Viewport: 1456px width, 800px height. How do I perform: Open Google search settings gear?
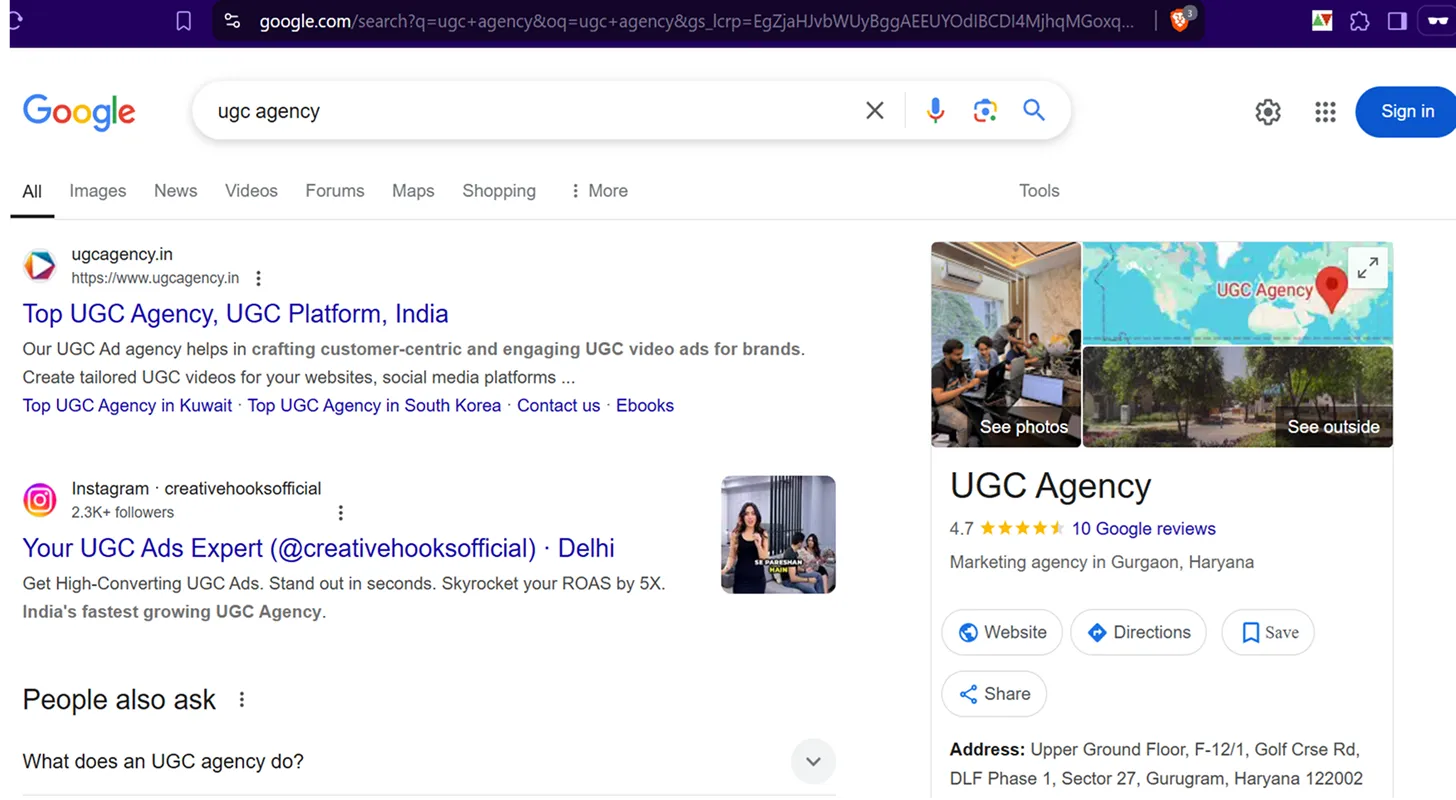1267,111
